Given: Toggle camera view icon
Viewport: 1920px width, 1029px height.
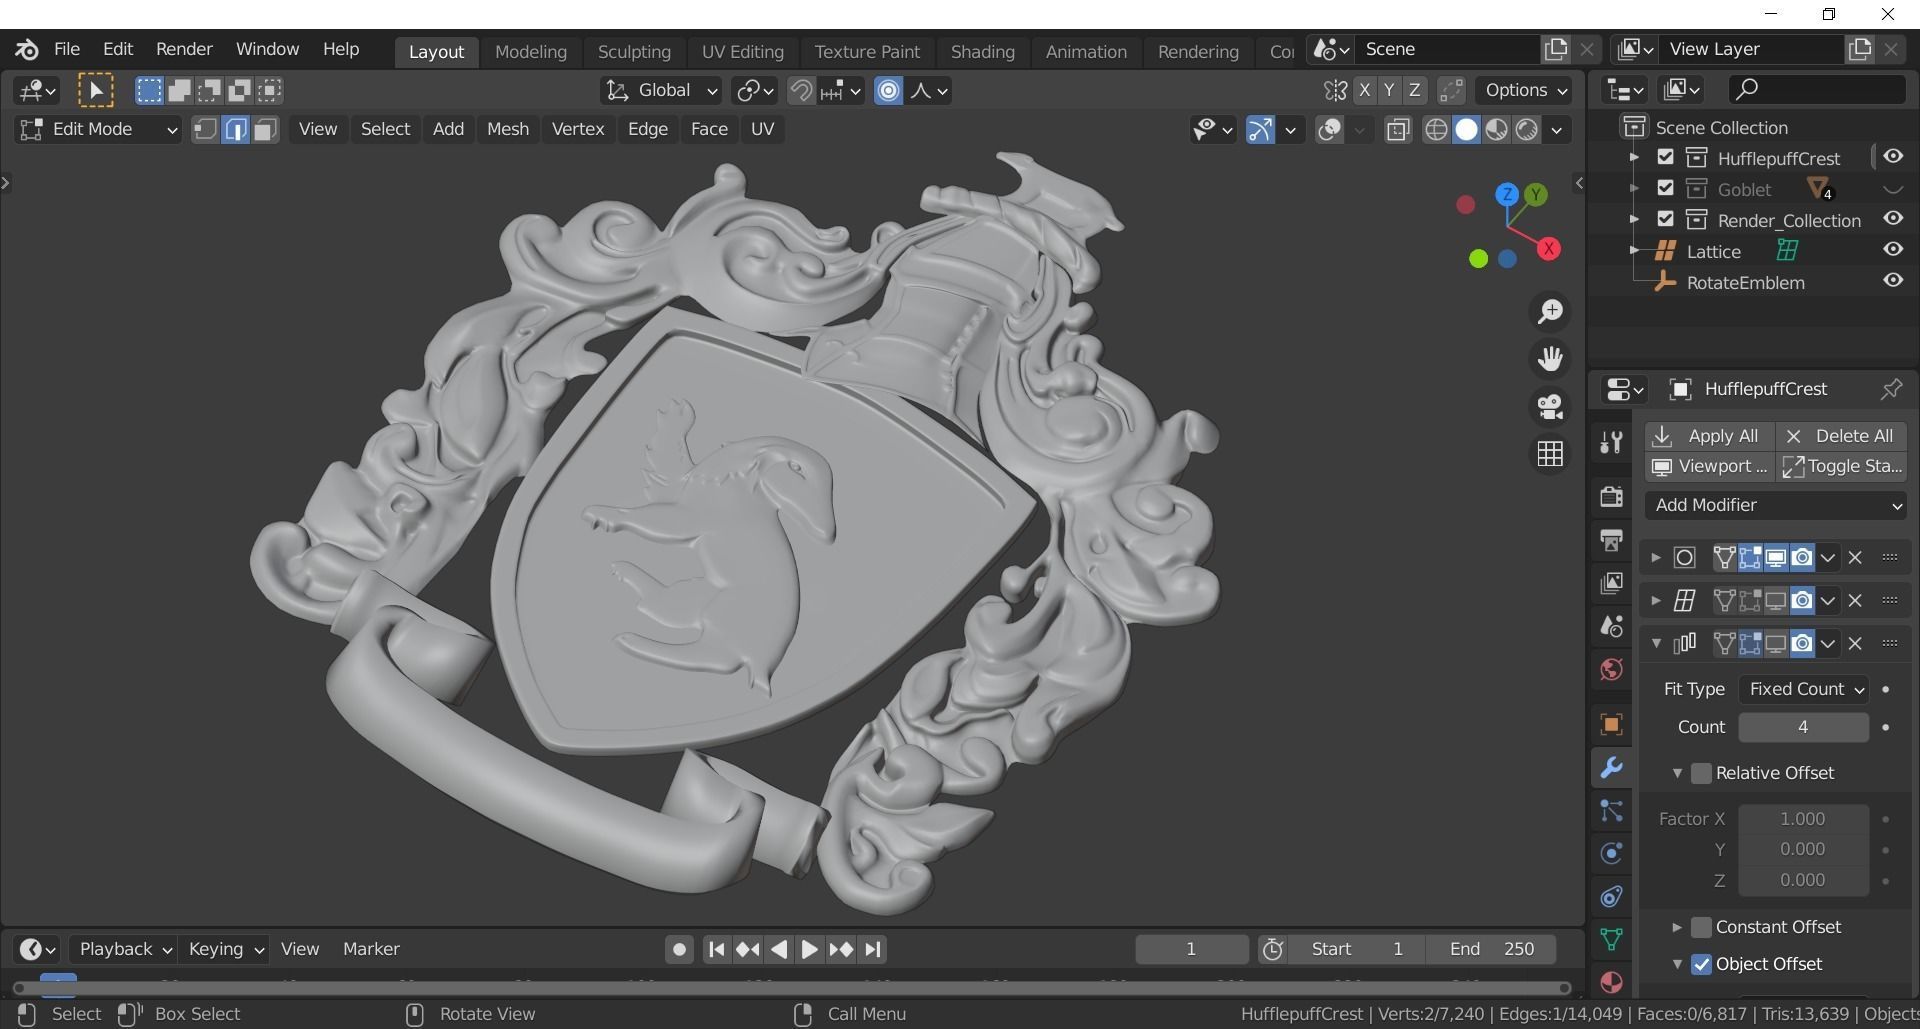Looking at the screenshot, I should coord(1550,406).
